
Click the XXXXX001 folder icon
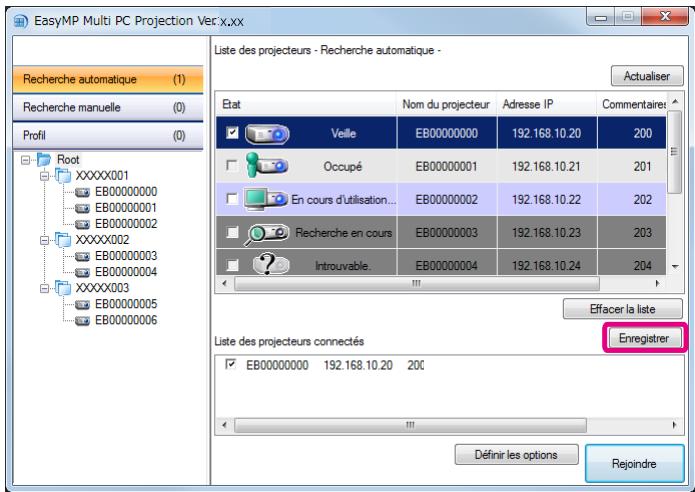pyautogui.click(x=63, y=176)
